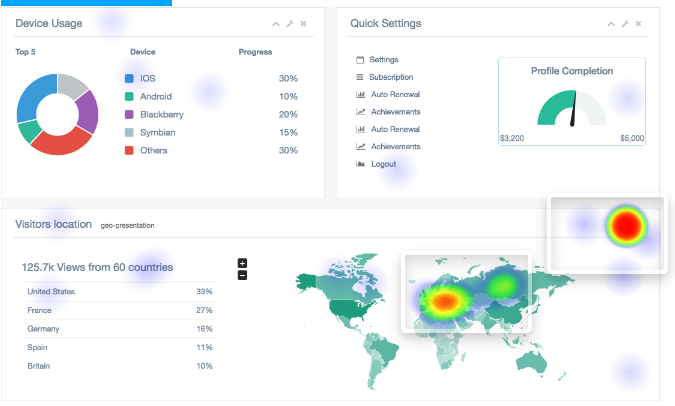
Task: Click the 15% progress value for Symbian
Action: [x=288, y=133]
